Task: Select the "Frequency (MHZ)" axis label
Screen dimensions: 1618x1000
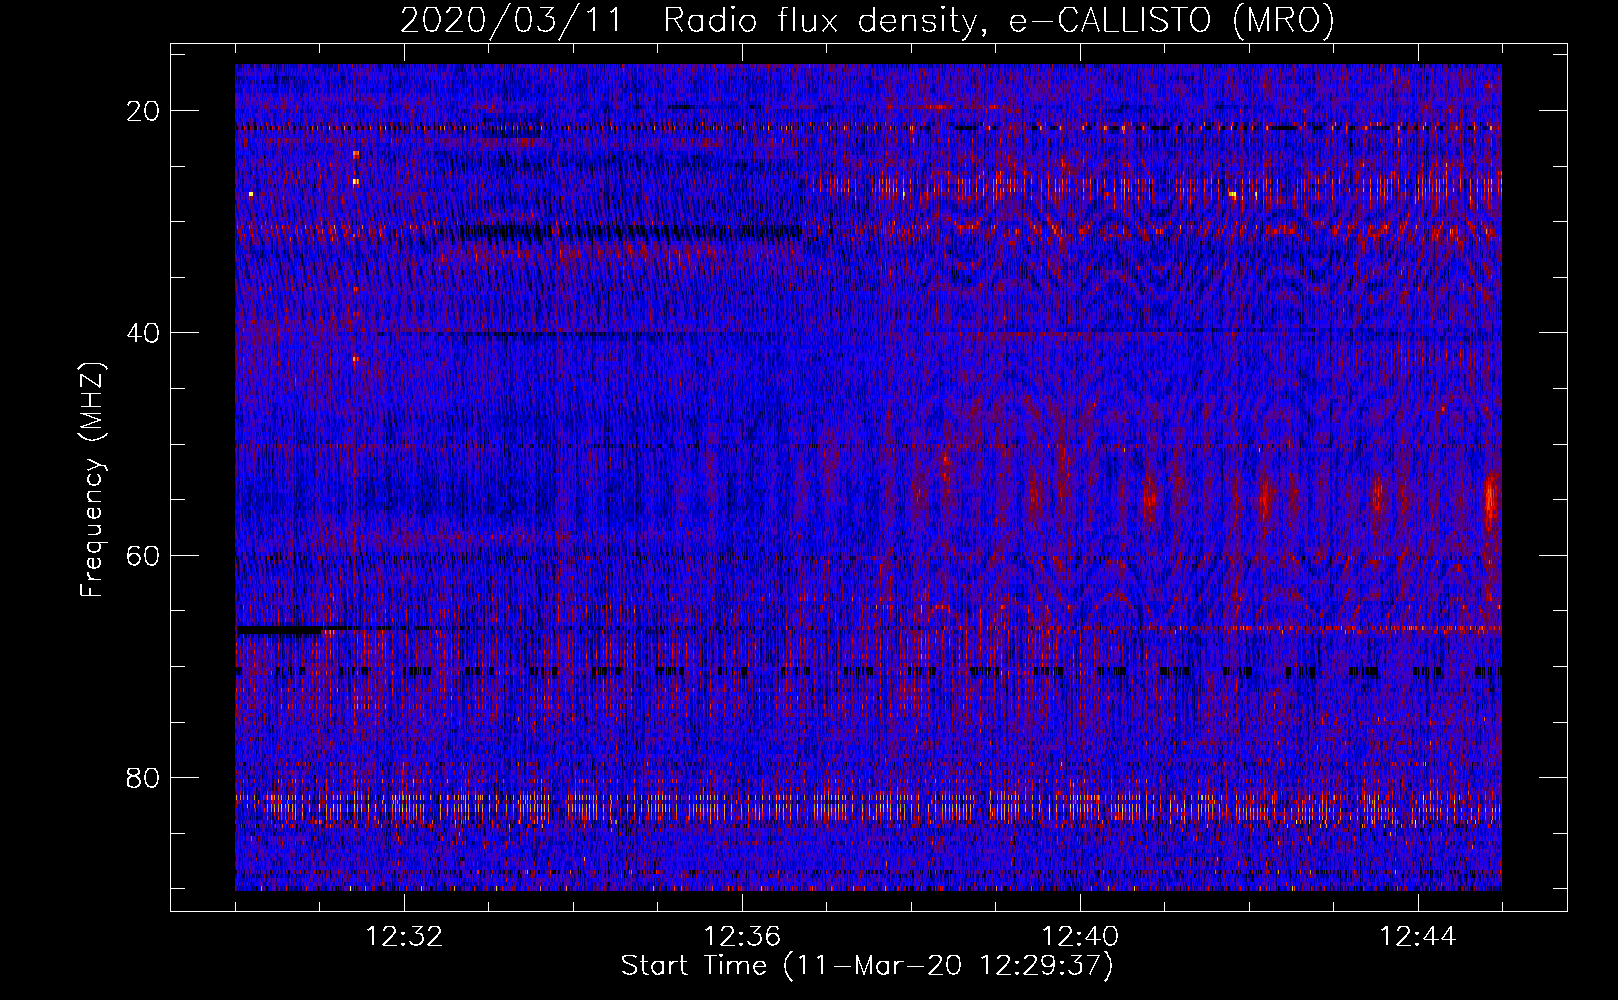Action: [x=92, y=480]
